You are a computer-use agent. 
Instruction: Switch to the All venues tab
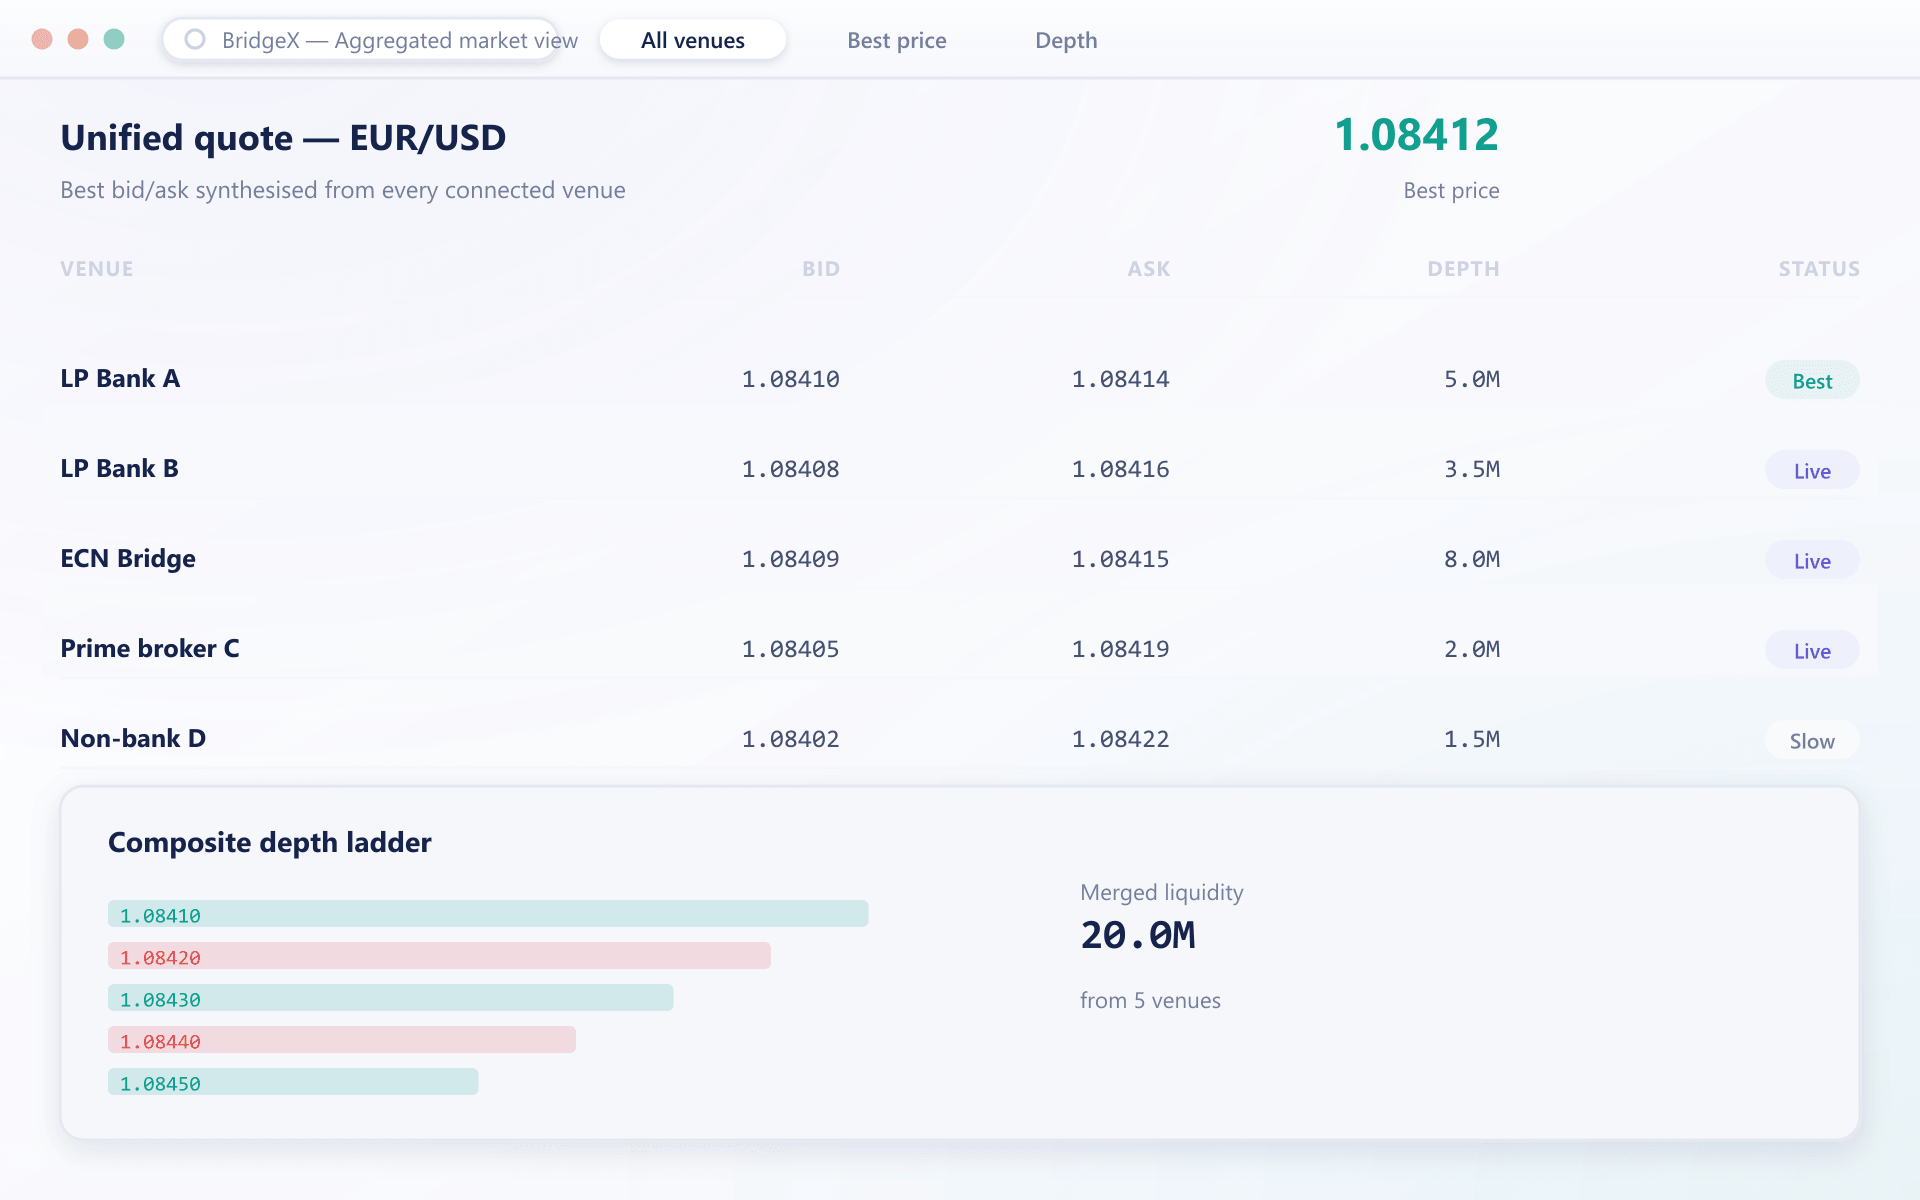(x=693, y=40)
